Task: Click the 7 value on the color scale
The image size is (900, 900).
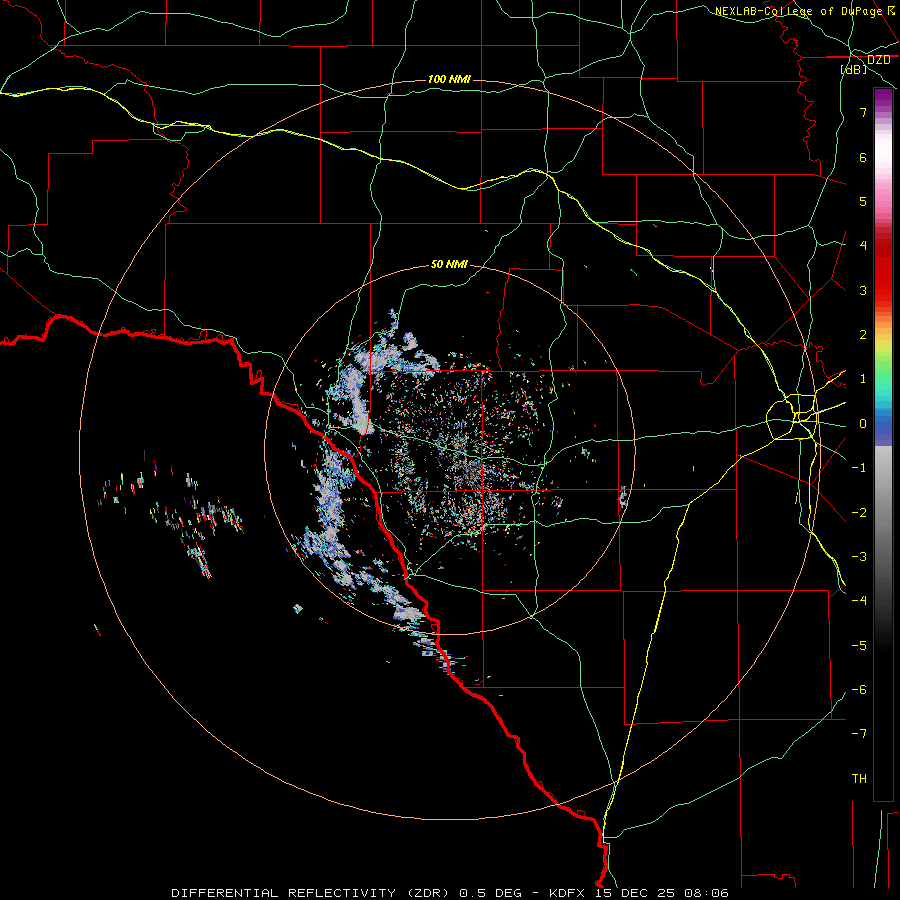Action: (x=863, y=112)
